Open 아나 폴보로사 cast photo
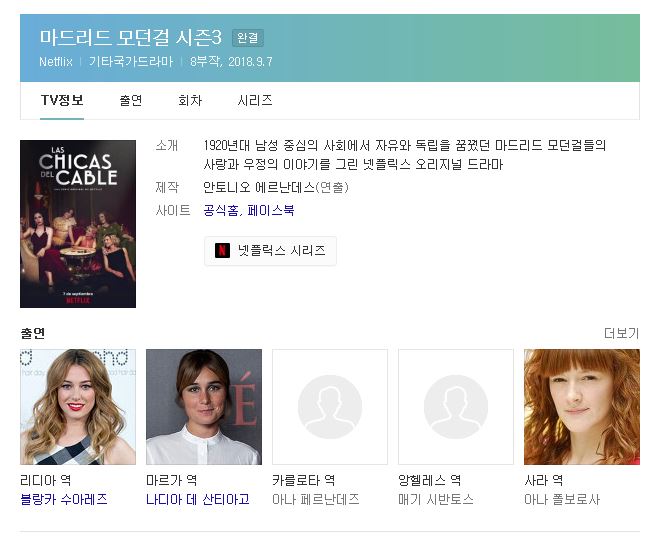The image size is (654, 545). tap(581, 406)
